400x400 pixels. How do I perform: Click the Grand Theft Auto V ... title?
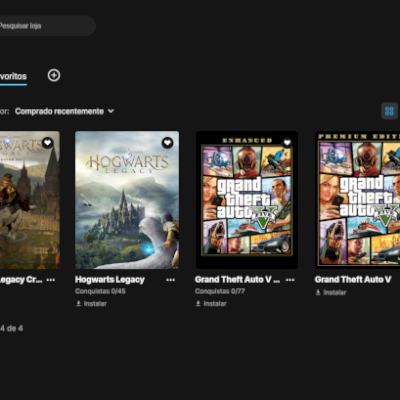pyautogui.click(x=237, y=279)
